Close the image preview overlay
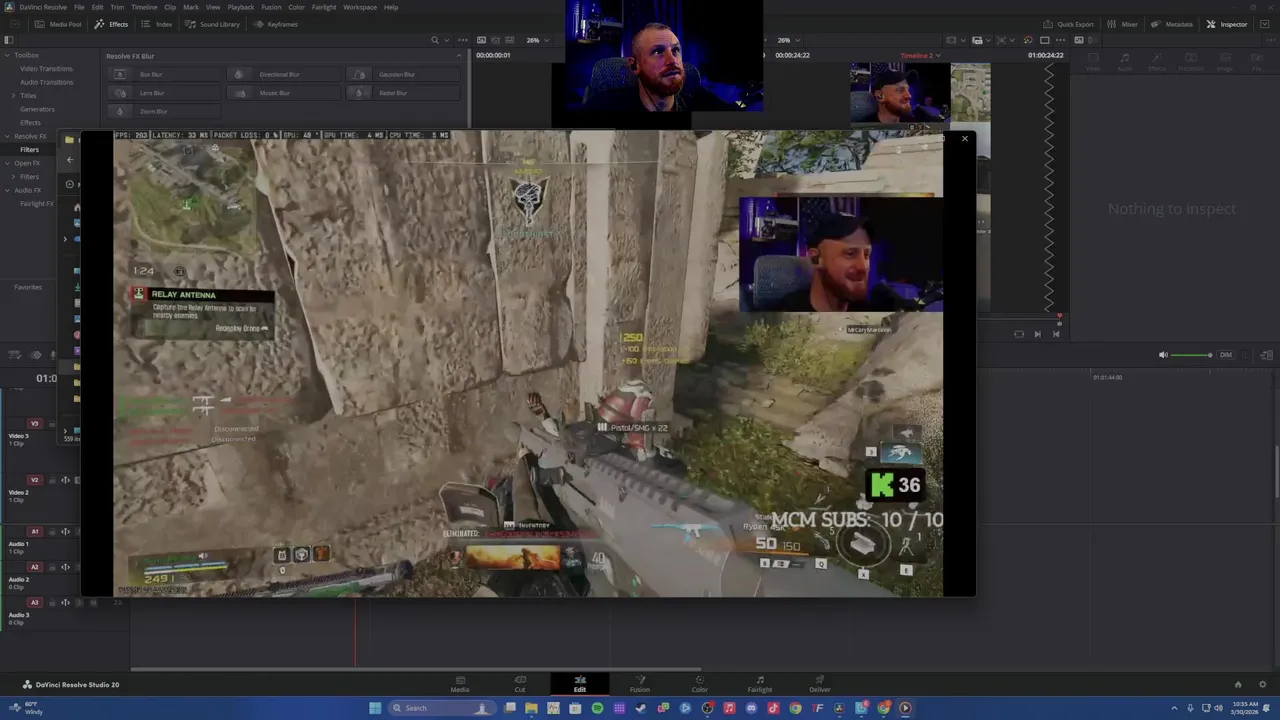 click(x=964, y=139)
